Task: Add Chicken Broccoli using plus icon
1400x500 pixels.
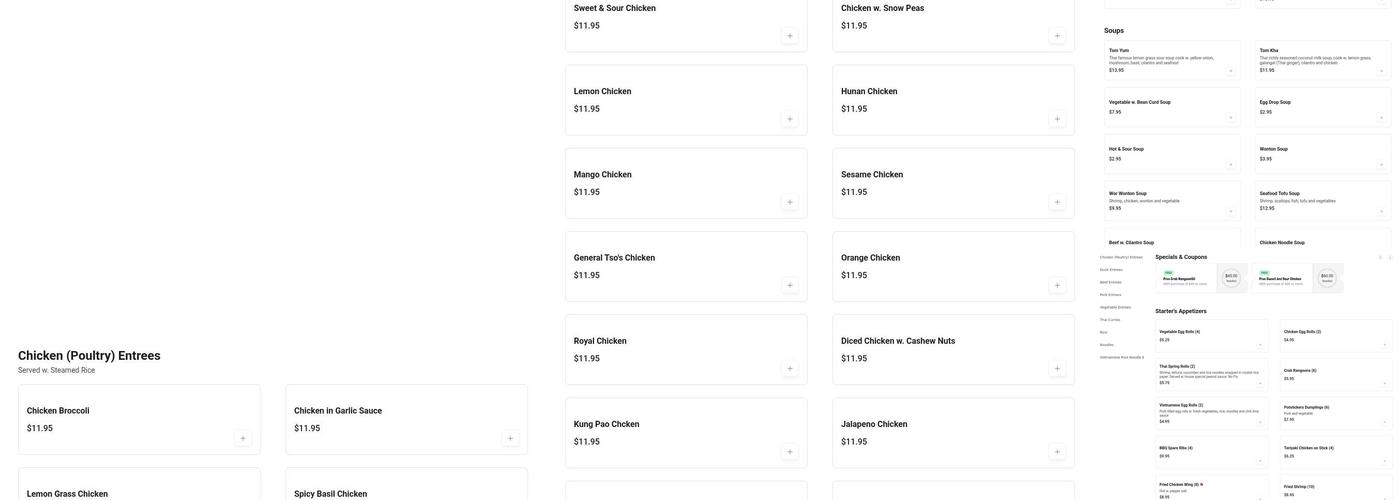Action: 243,438
